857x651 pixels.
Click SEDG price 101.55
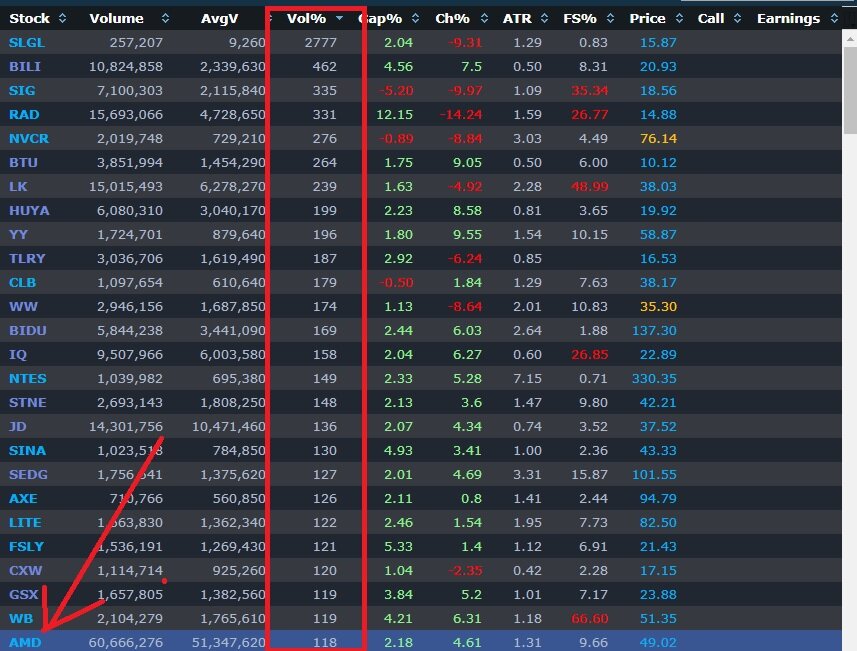654,474
